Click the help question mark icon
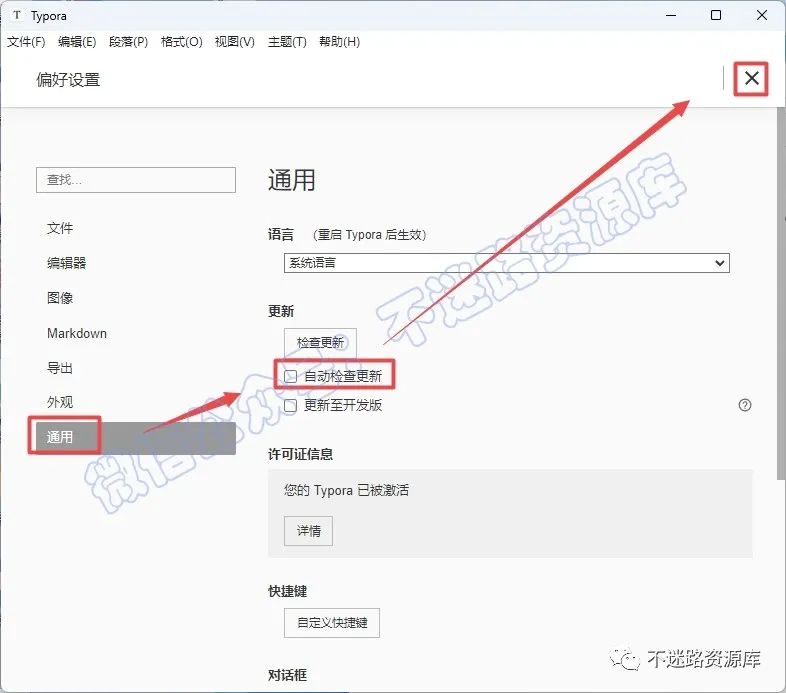The width and height of the screenshot is (786, 693). (744, 405)
